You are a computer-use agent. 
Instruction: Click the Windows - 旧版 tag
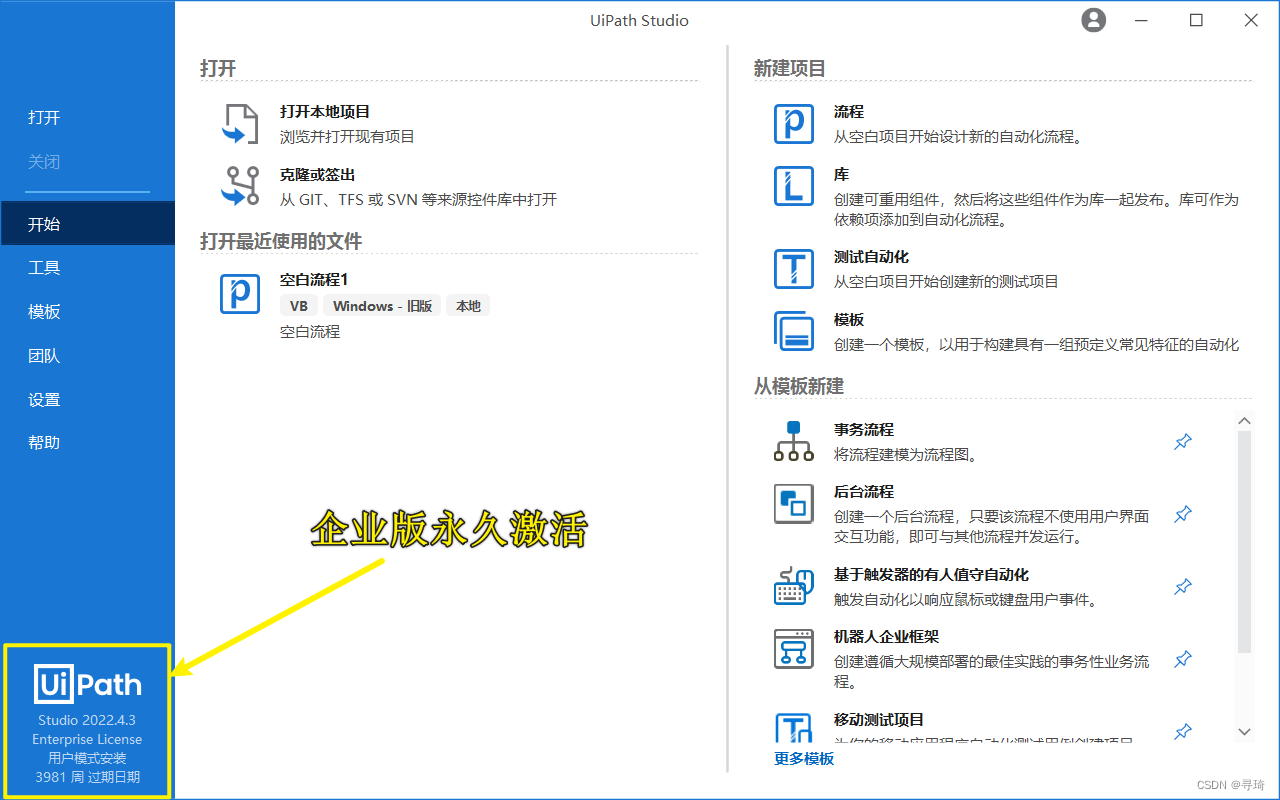click(383, 306)
